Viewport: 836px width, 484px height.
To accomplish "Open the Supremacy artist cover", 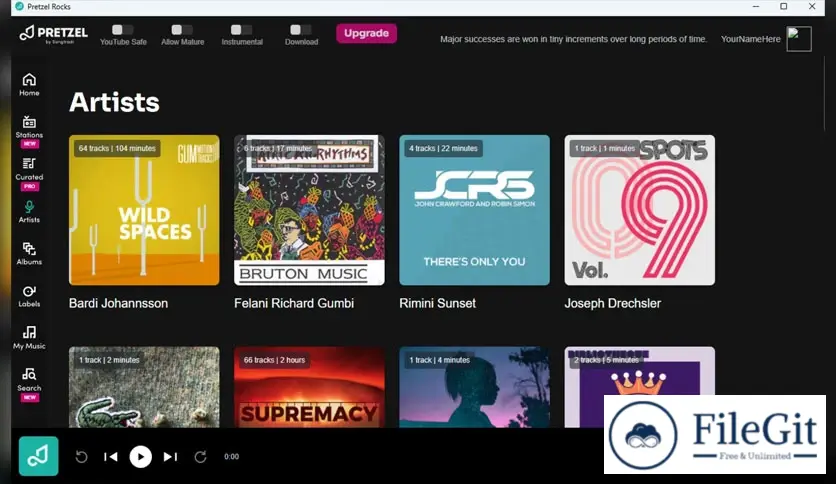I will click(309, 387).
